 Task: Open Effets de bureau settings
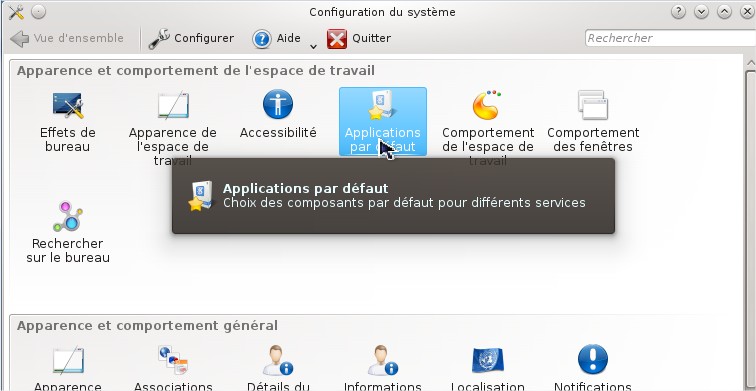(x=68, y=121)
